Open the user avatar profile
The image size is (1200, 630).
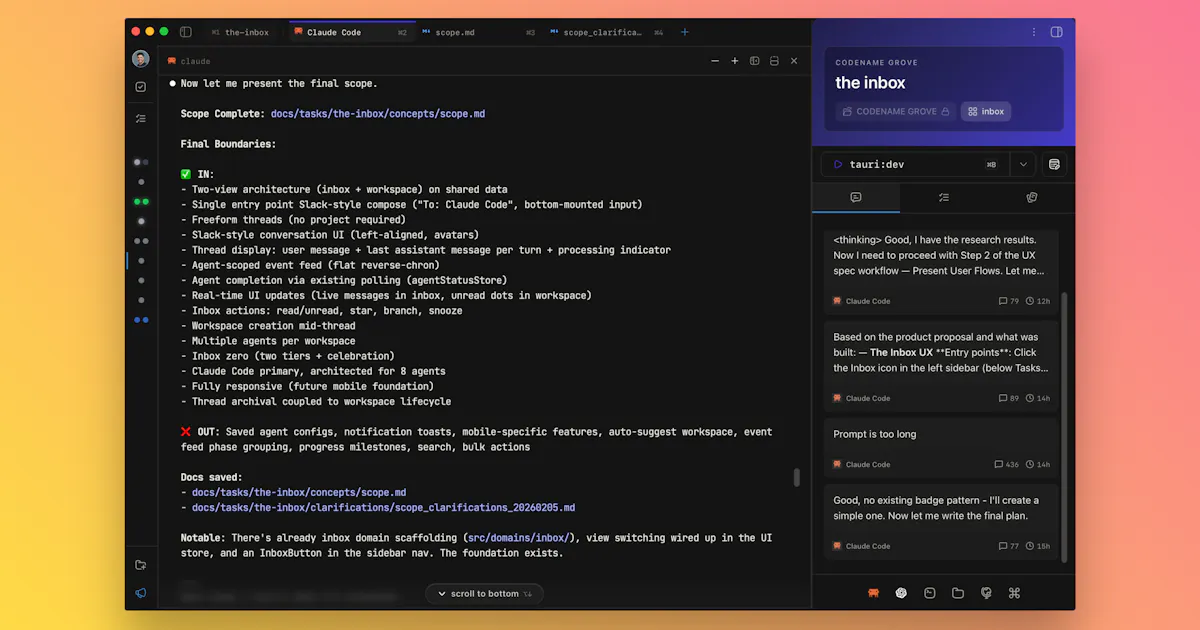pos(141,59)
